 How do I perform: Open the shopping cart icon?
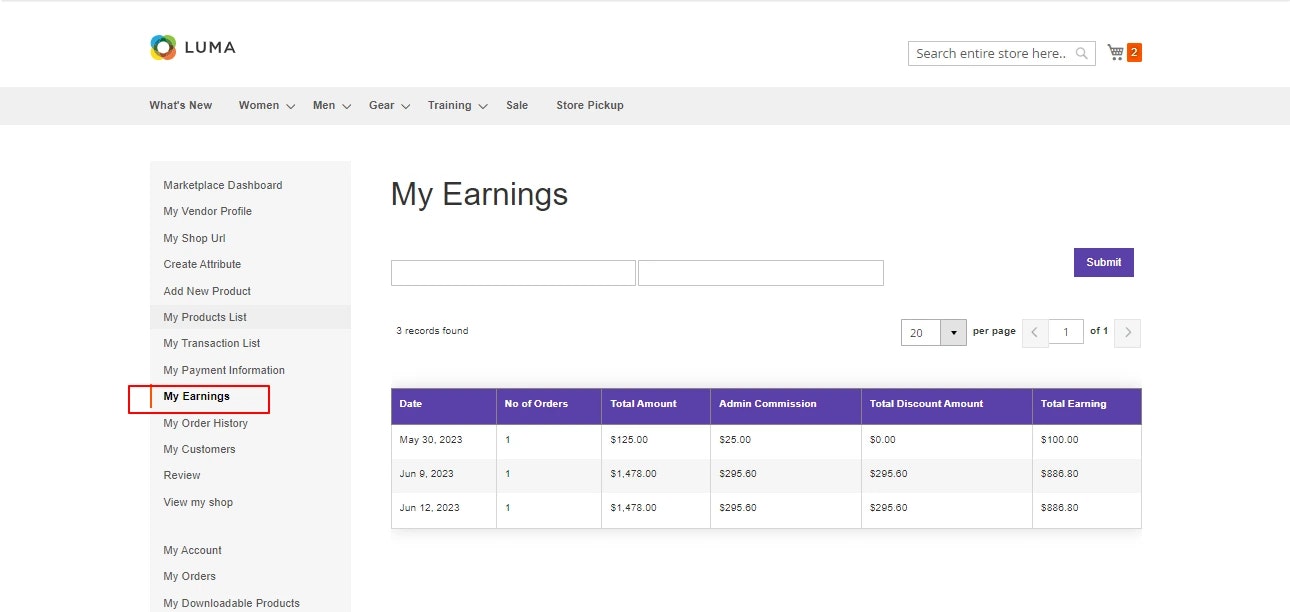[x=1116, y=52]
